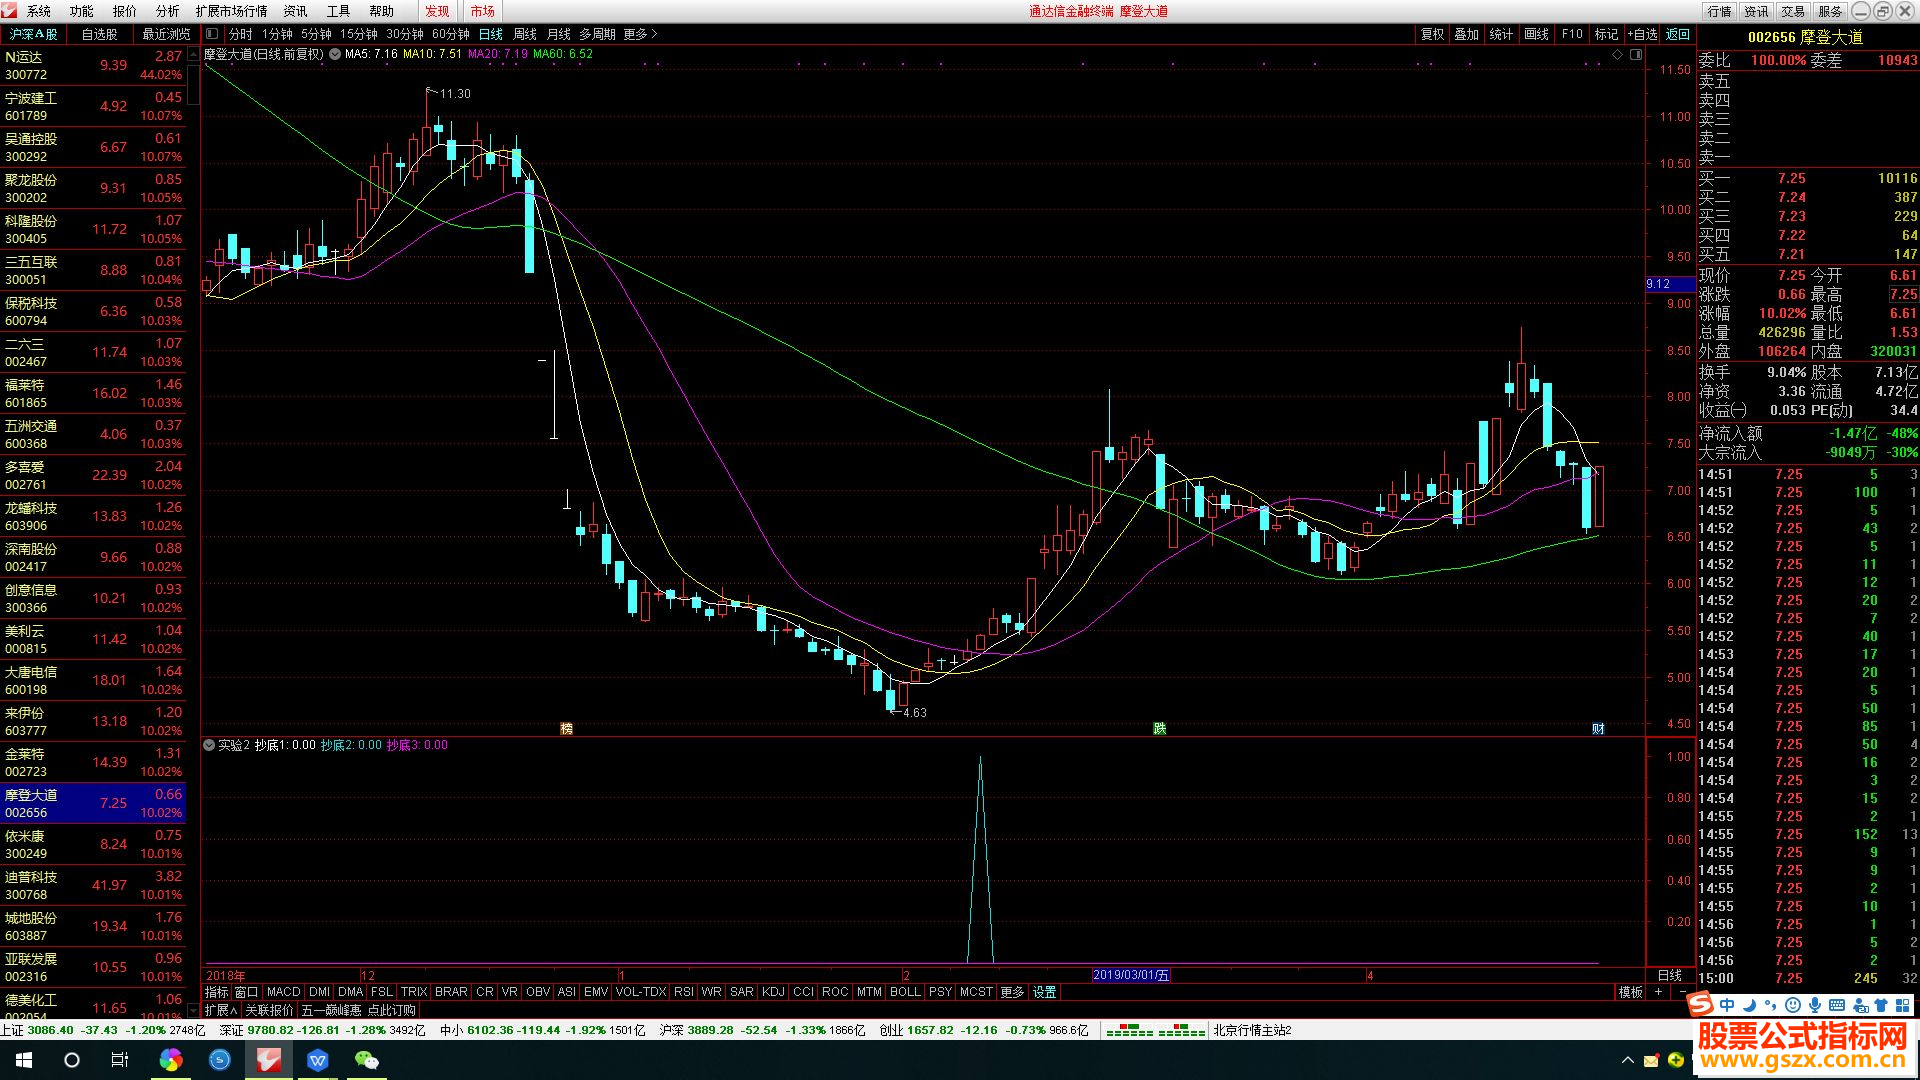The height and width of the screenshot is (1080, 1920).
Task: Open Task View on taskbar
Action: click(120, 1060)
